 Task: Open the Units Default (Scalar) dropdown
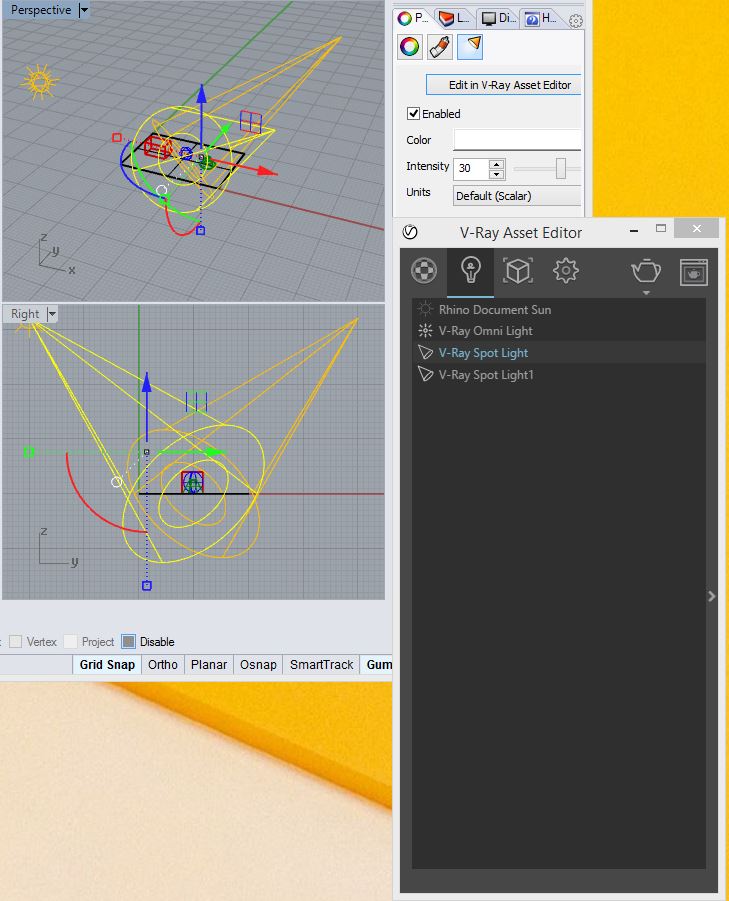coord(516,195)
